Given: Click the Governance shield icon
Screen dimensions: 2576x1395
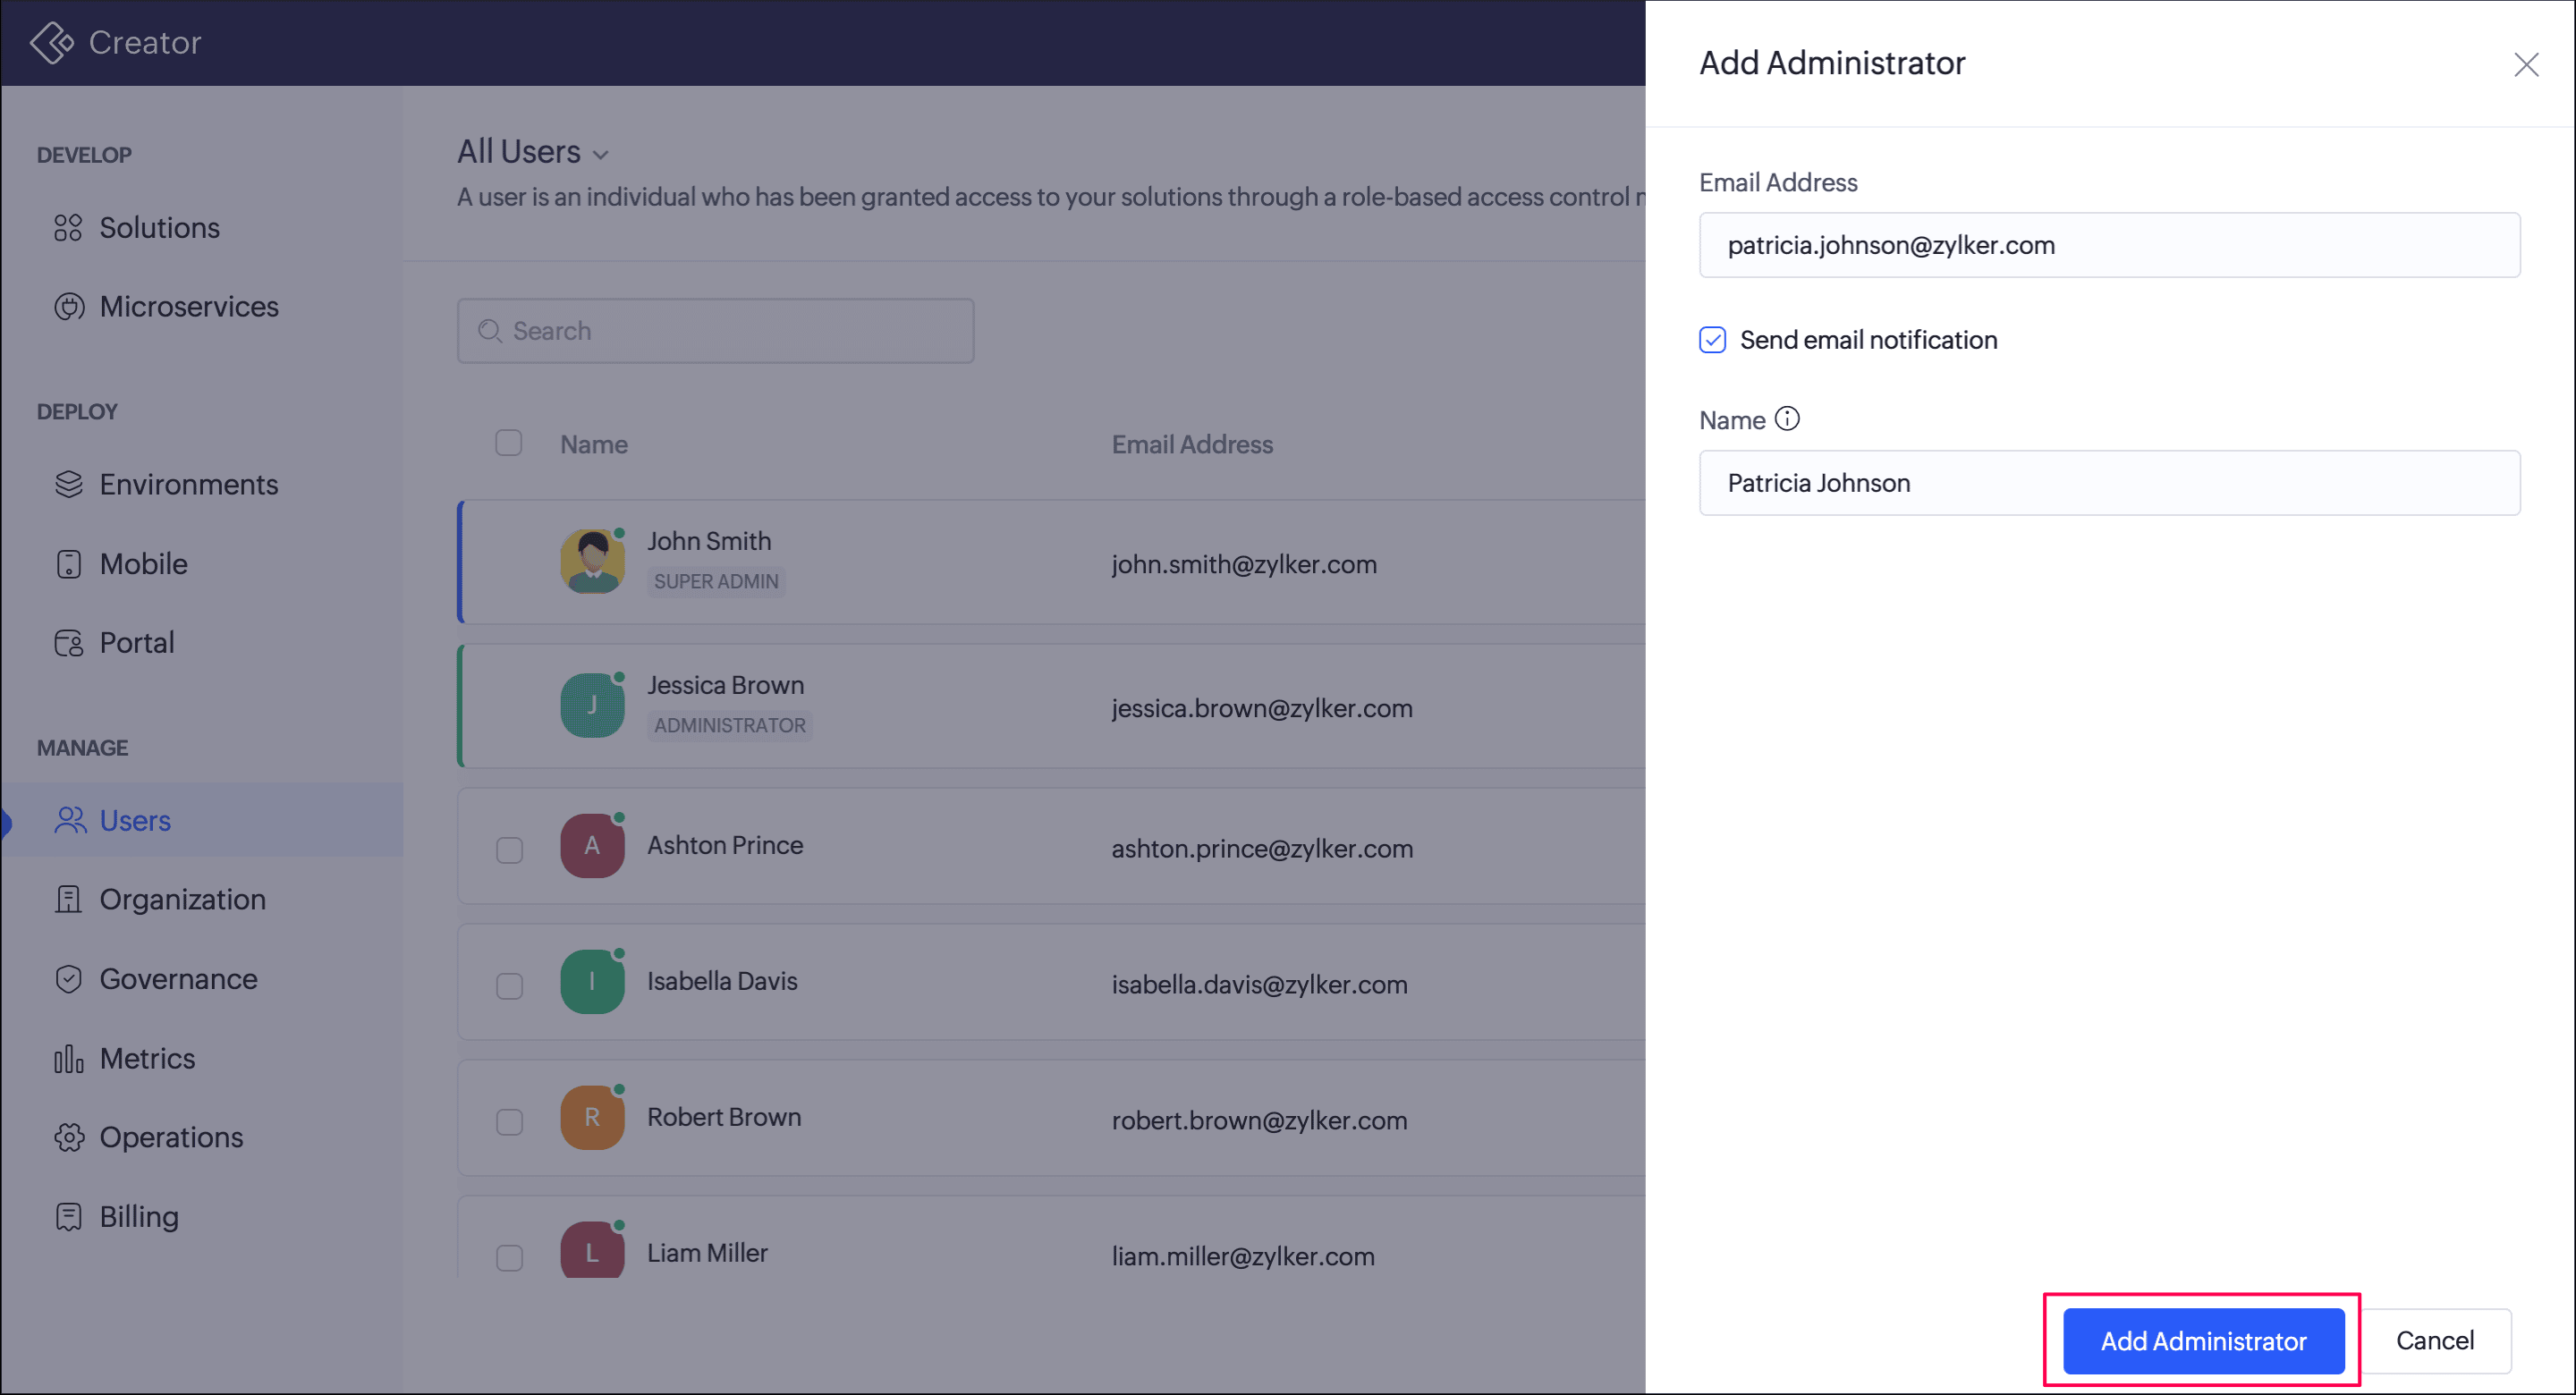Looking at the screenshot, I should [68, 979].
